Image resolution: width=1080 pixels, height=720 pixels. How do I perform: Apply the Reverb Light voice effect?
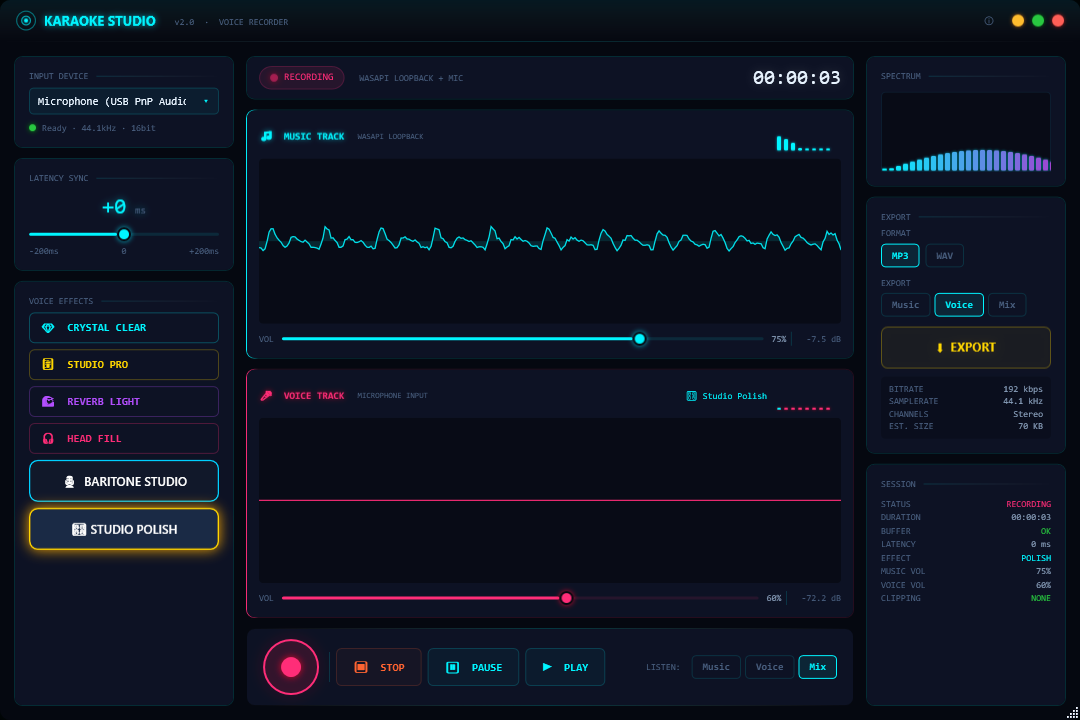click(124, 402)
